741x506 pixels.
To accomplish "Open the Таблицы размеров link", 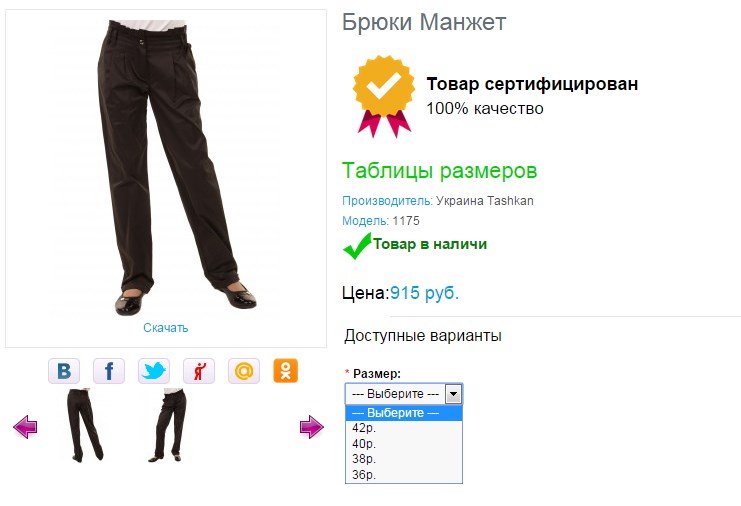I will 439,171.
